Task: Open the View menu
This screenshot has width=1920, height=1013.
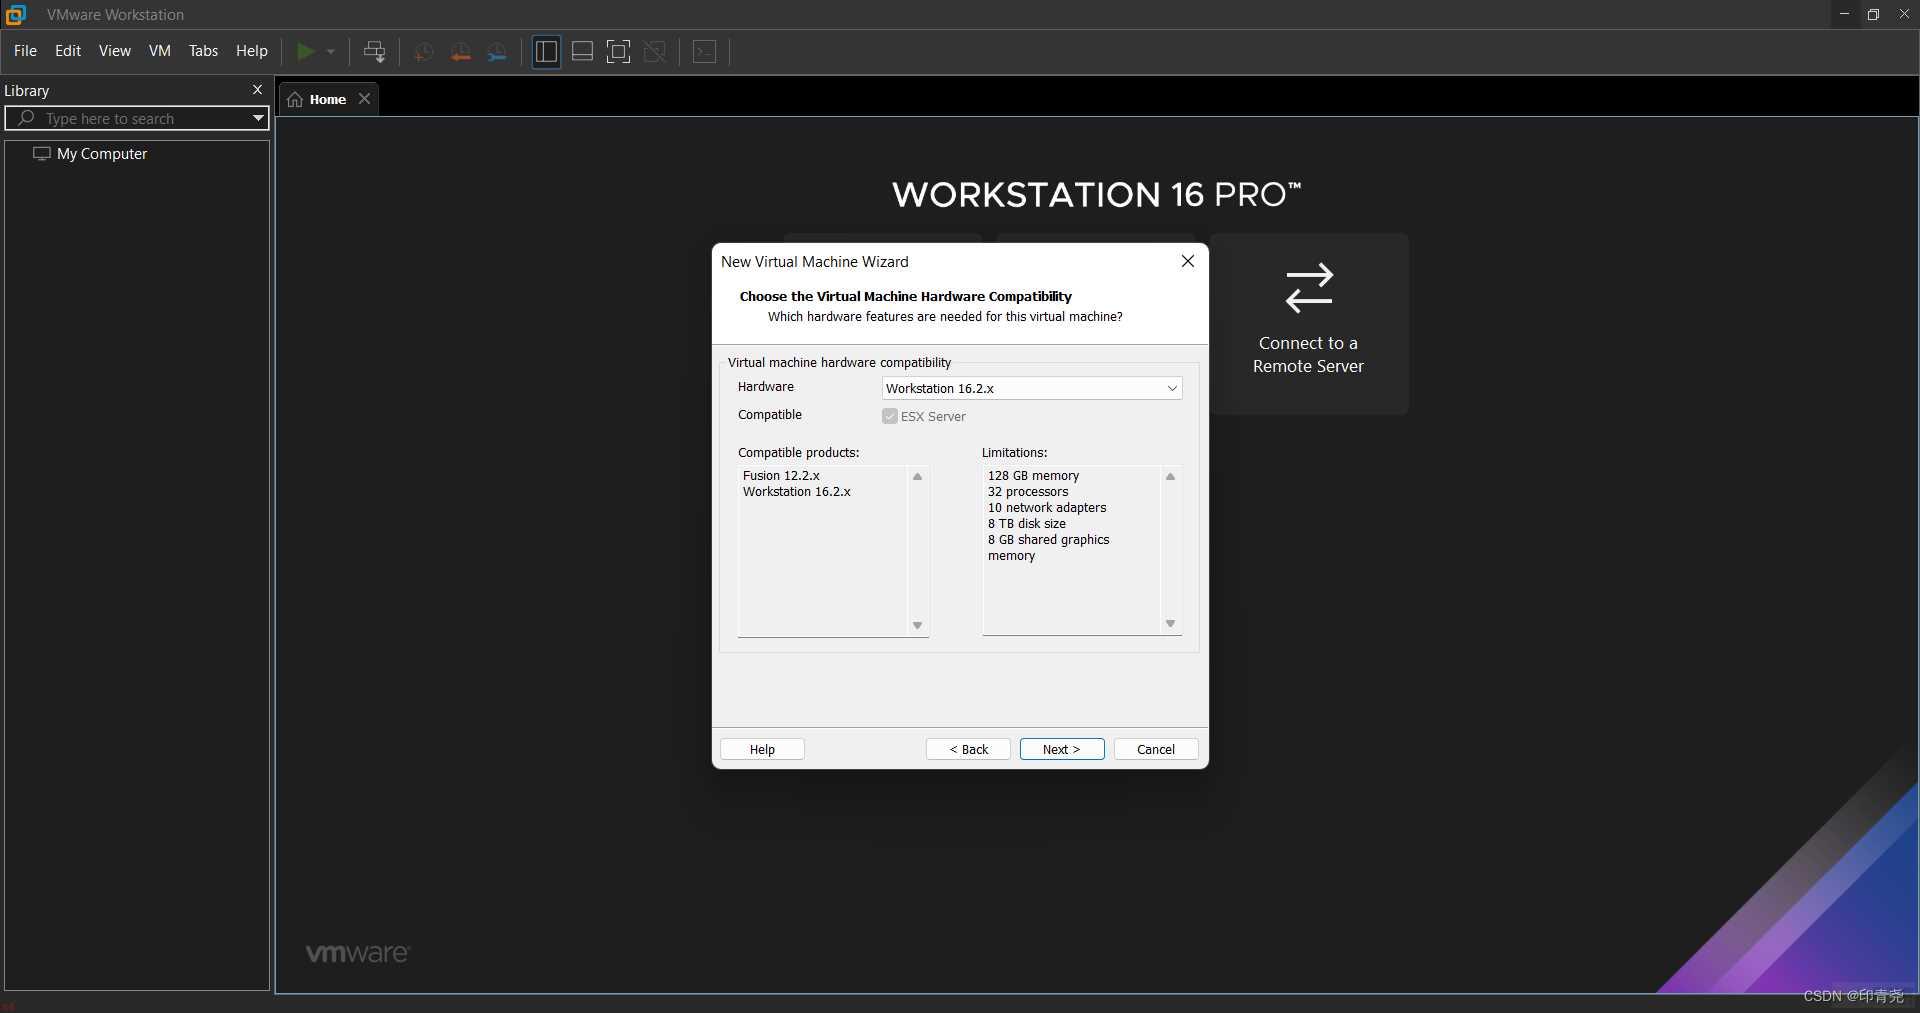Action: (x=115, y=51)
